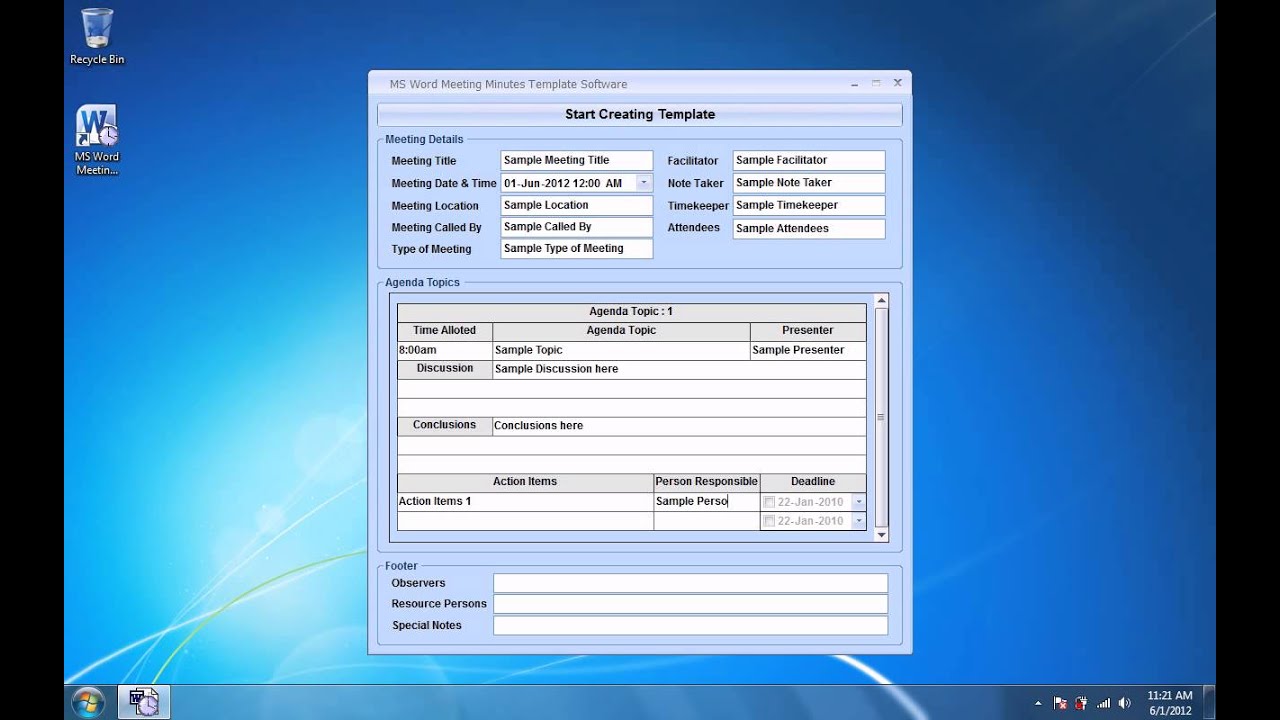Click the Start Creating Template button
Screen dimensions: 1280x720
click(x=640, y=114)
